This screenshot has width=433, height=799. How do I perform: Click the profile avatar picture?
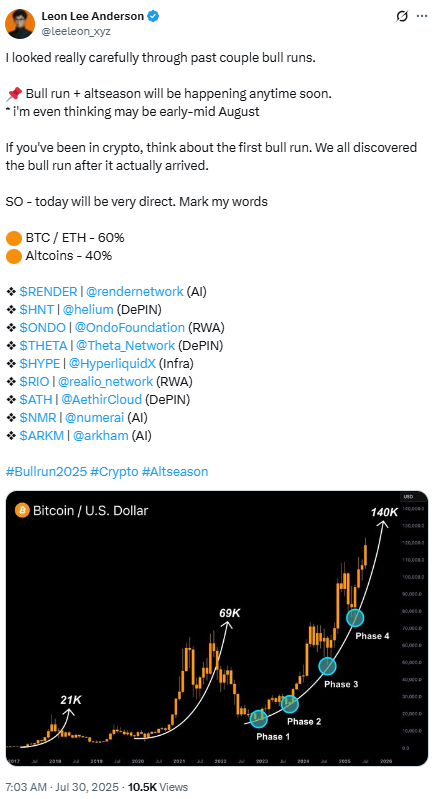pyautogui.click(x=20, y=24)
